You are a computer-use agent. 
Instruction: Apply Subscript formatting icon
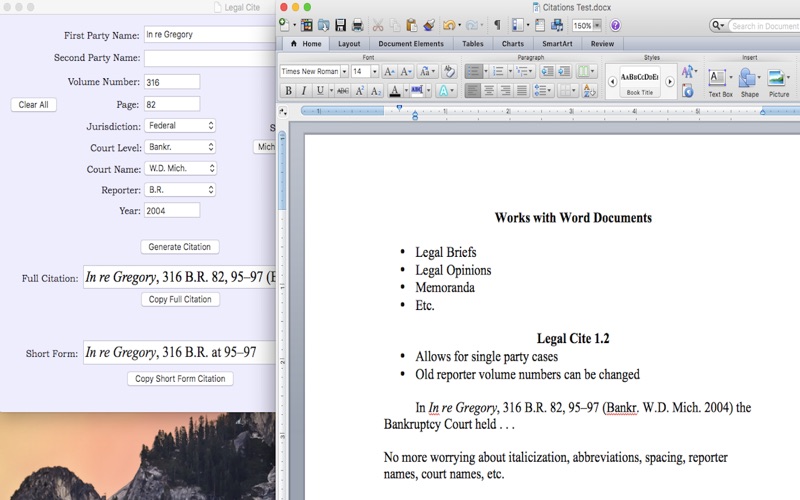(x=376, y=91)
